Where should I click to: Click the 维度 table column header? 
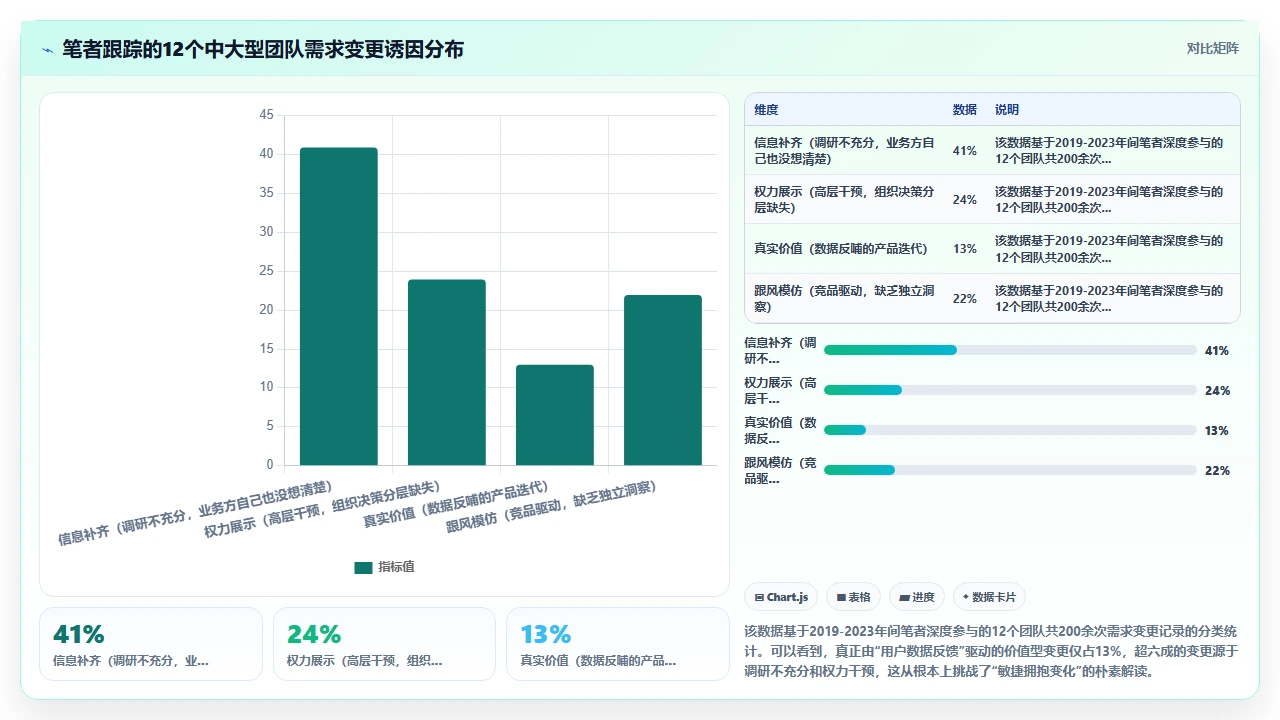click(766, 110)
